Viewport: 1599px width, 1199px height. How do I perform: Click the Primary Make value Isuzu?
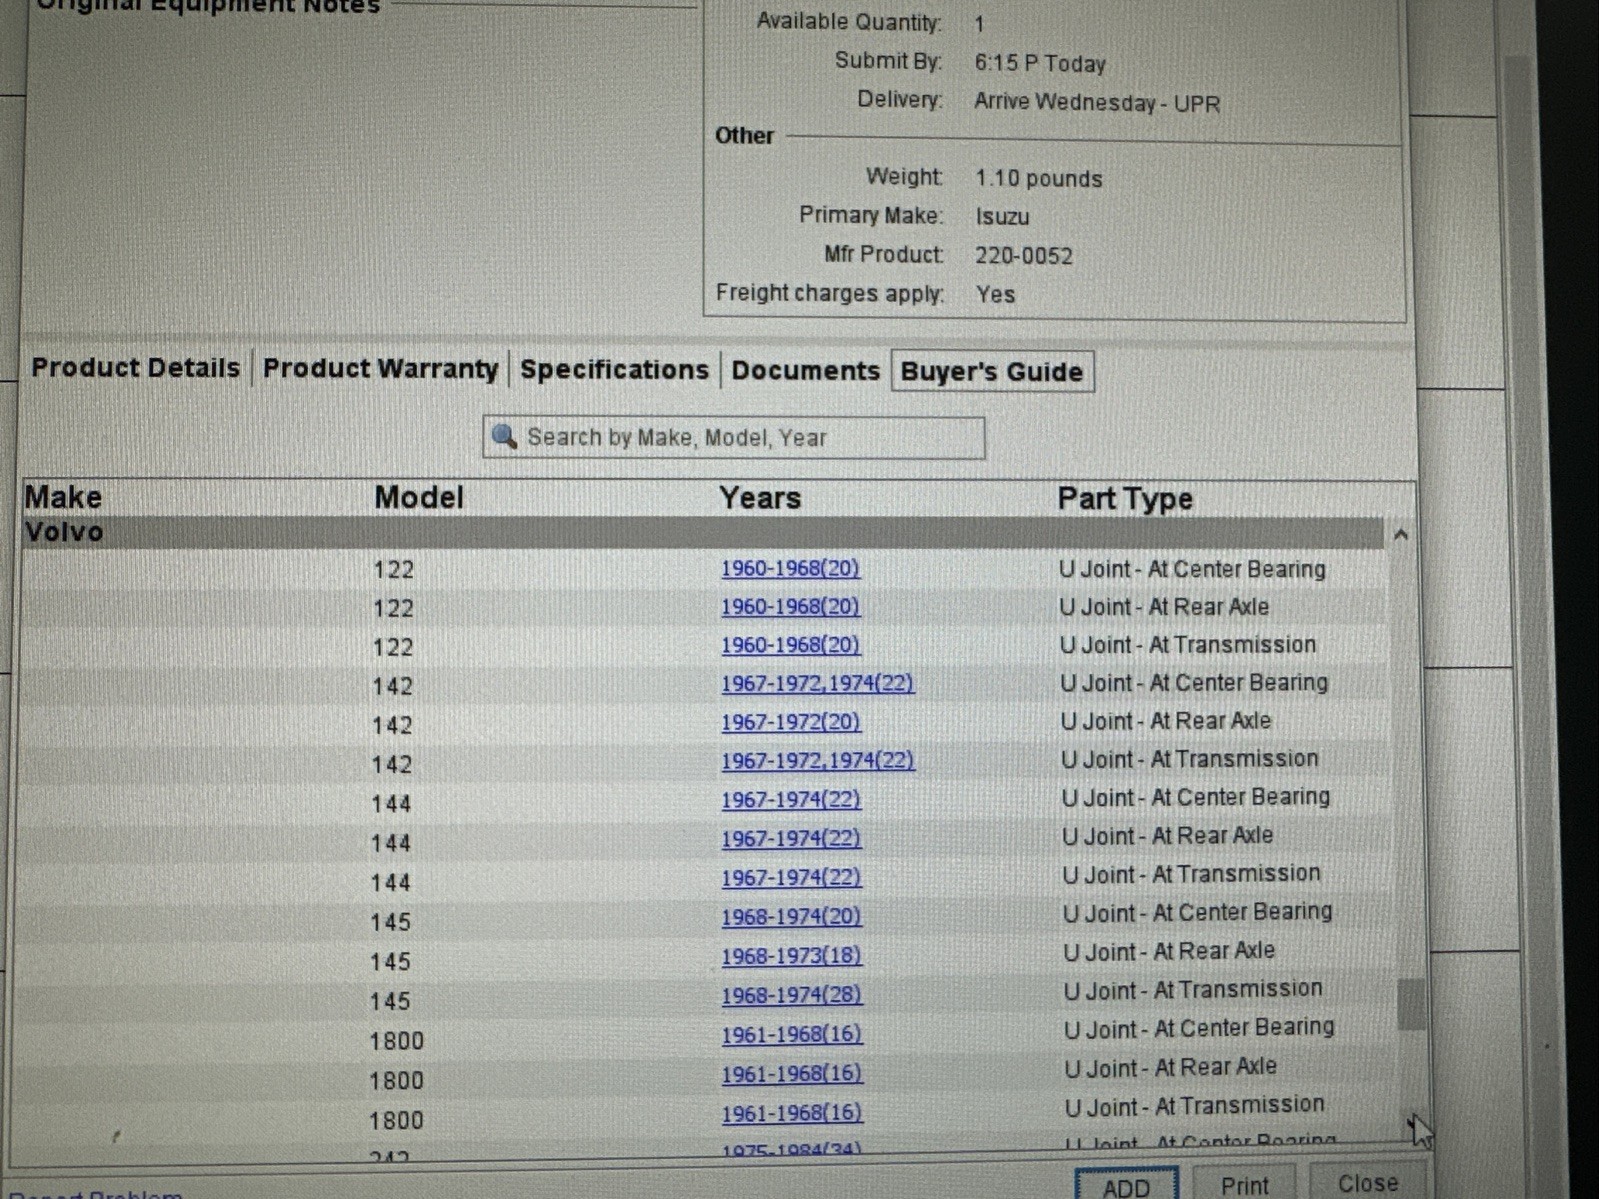tap(1002, 217)
